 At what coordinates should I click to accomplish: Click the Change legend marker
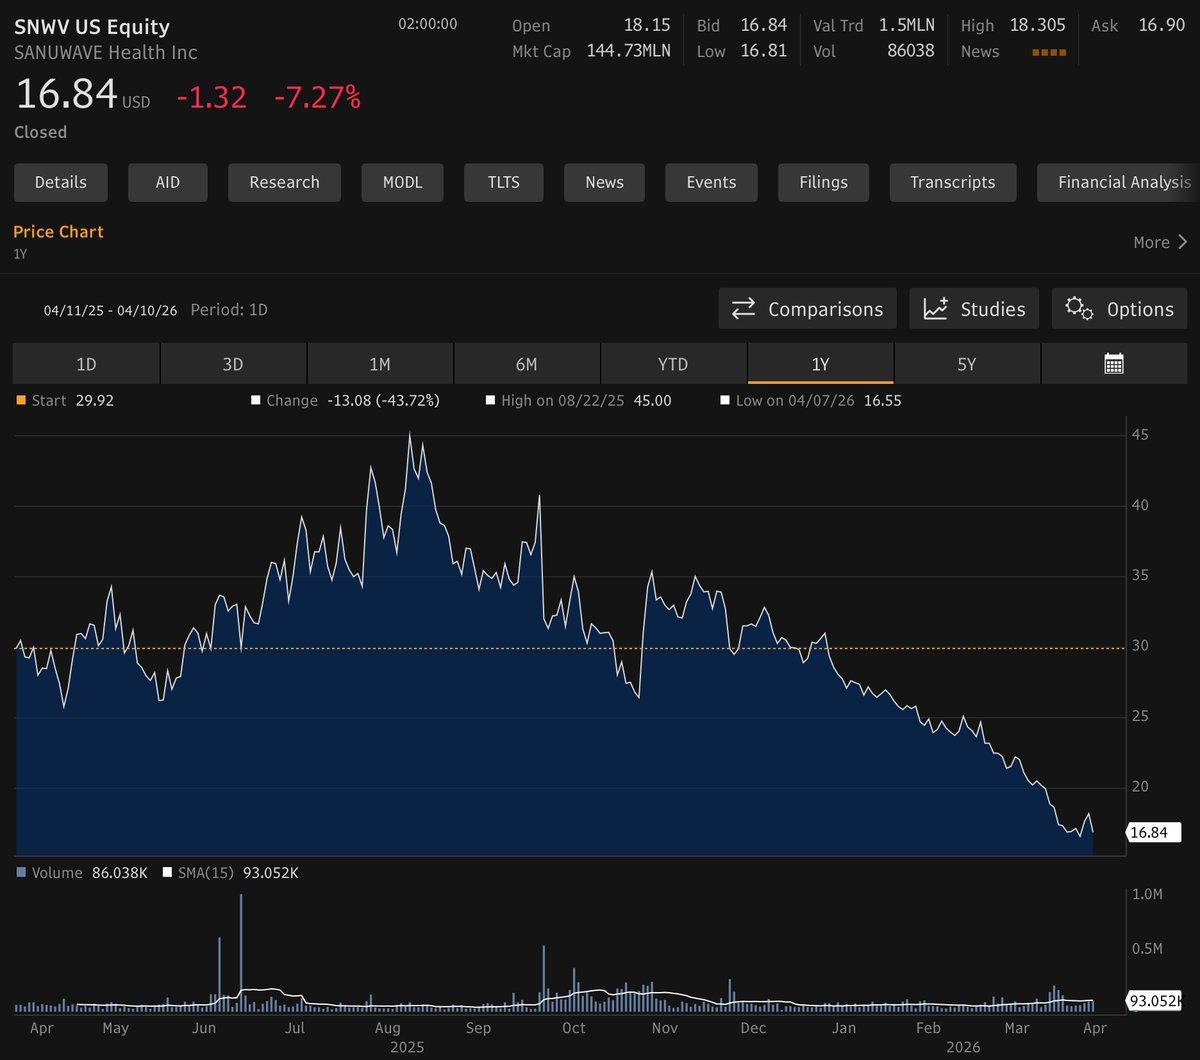click(x=256, y=400)
